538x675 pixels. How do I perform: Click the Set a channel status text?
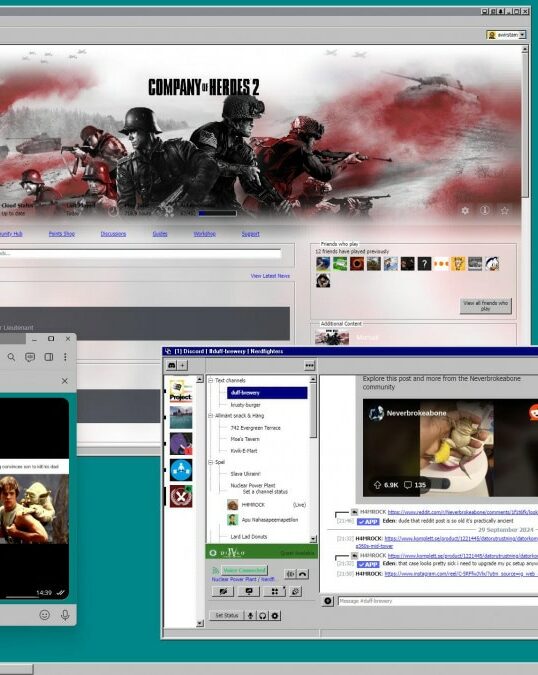[265, 492]
